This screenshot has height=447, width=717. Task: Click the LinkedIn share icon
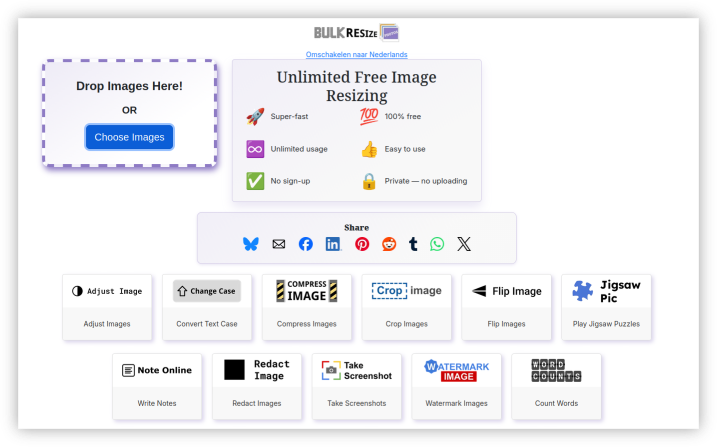click(x=333, y=244)
